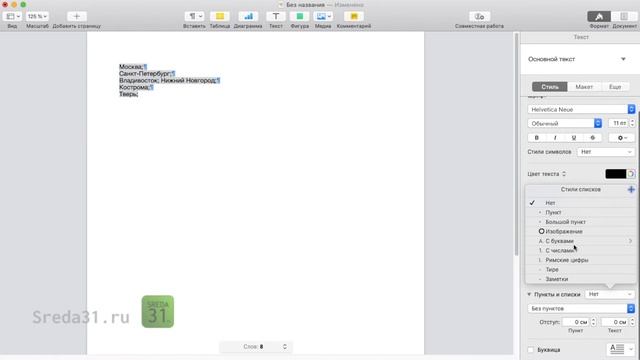
Task: Open the Document (Документ) inspector icon
Action: point(624,16)
